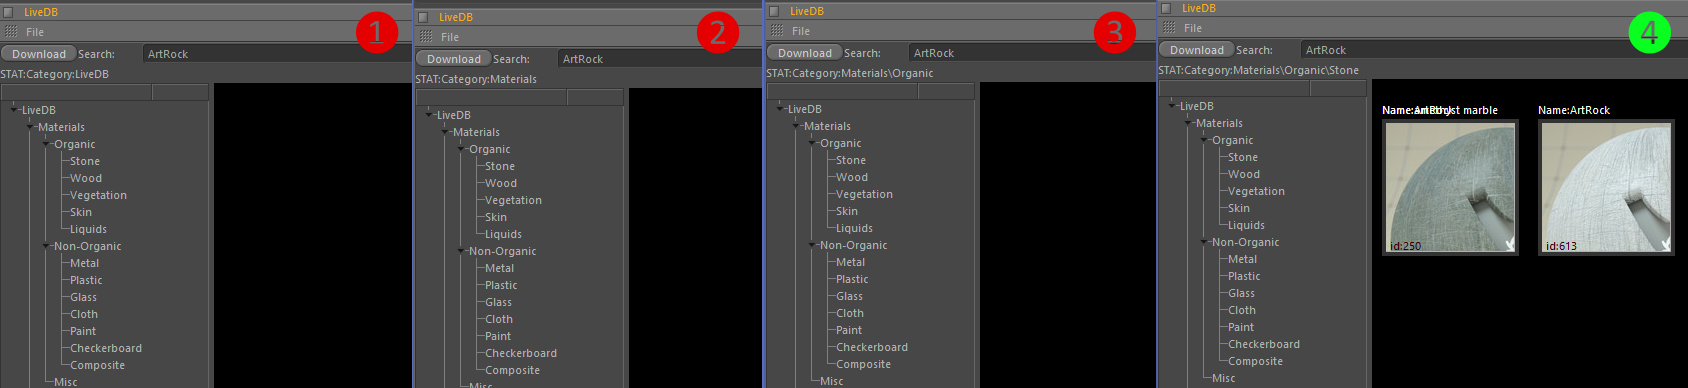Select Checkerboard in window 1 tree

tap(106, 348)
